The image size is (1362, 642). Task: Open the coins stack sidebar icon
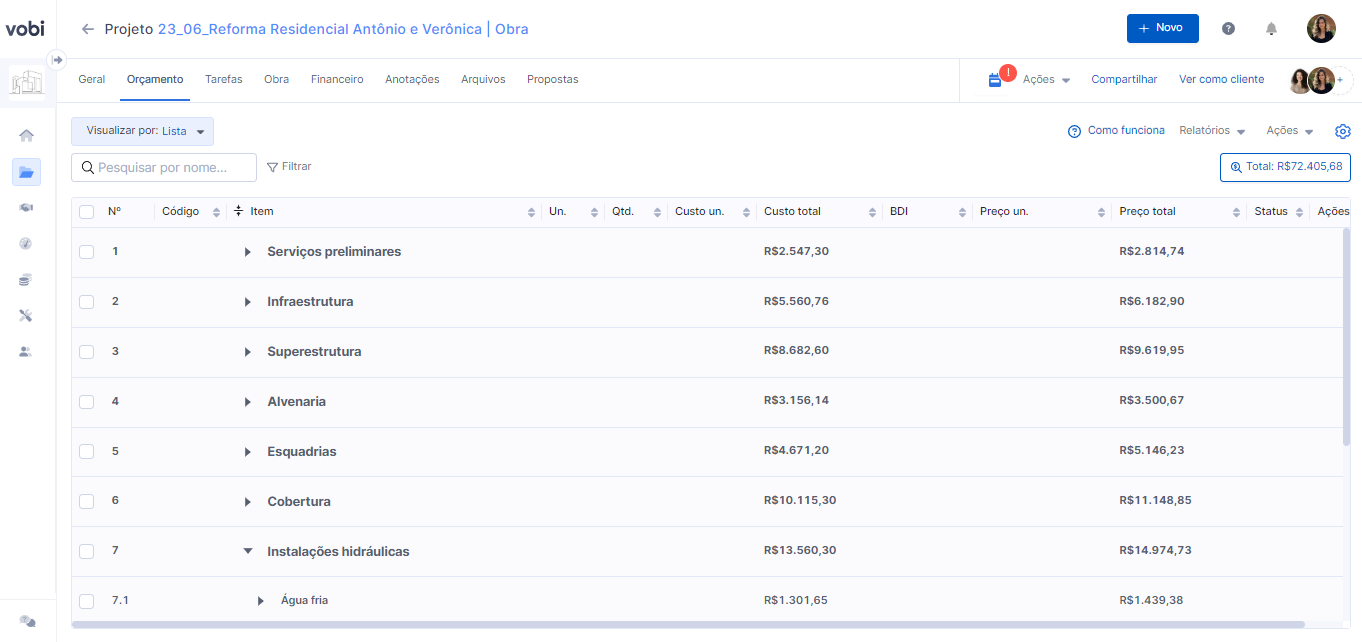[26, 280]
